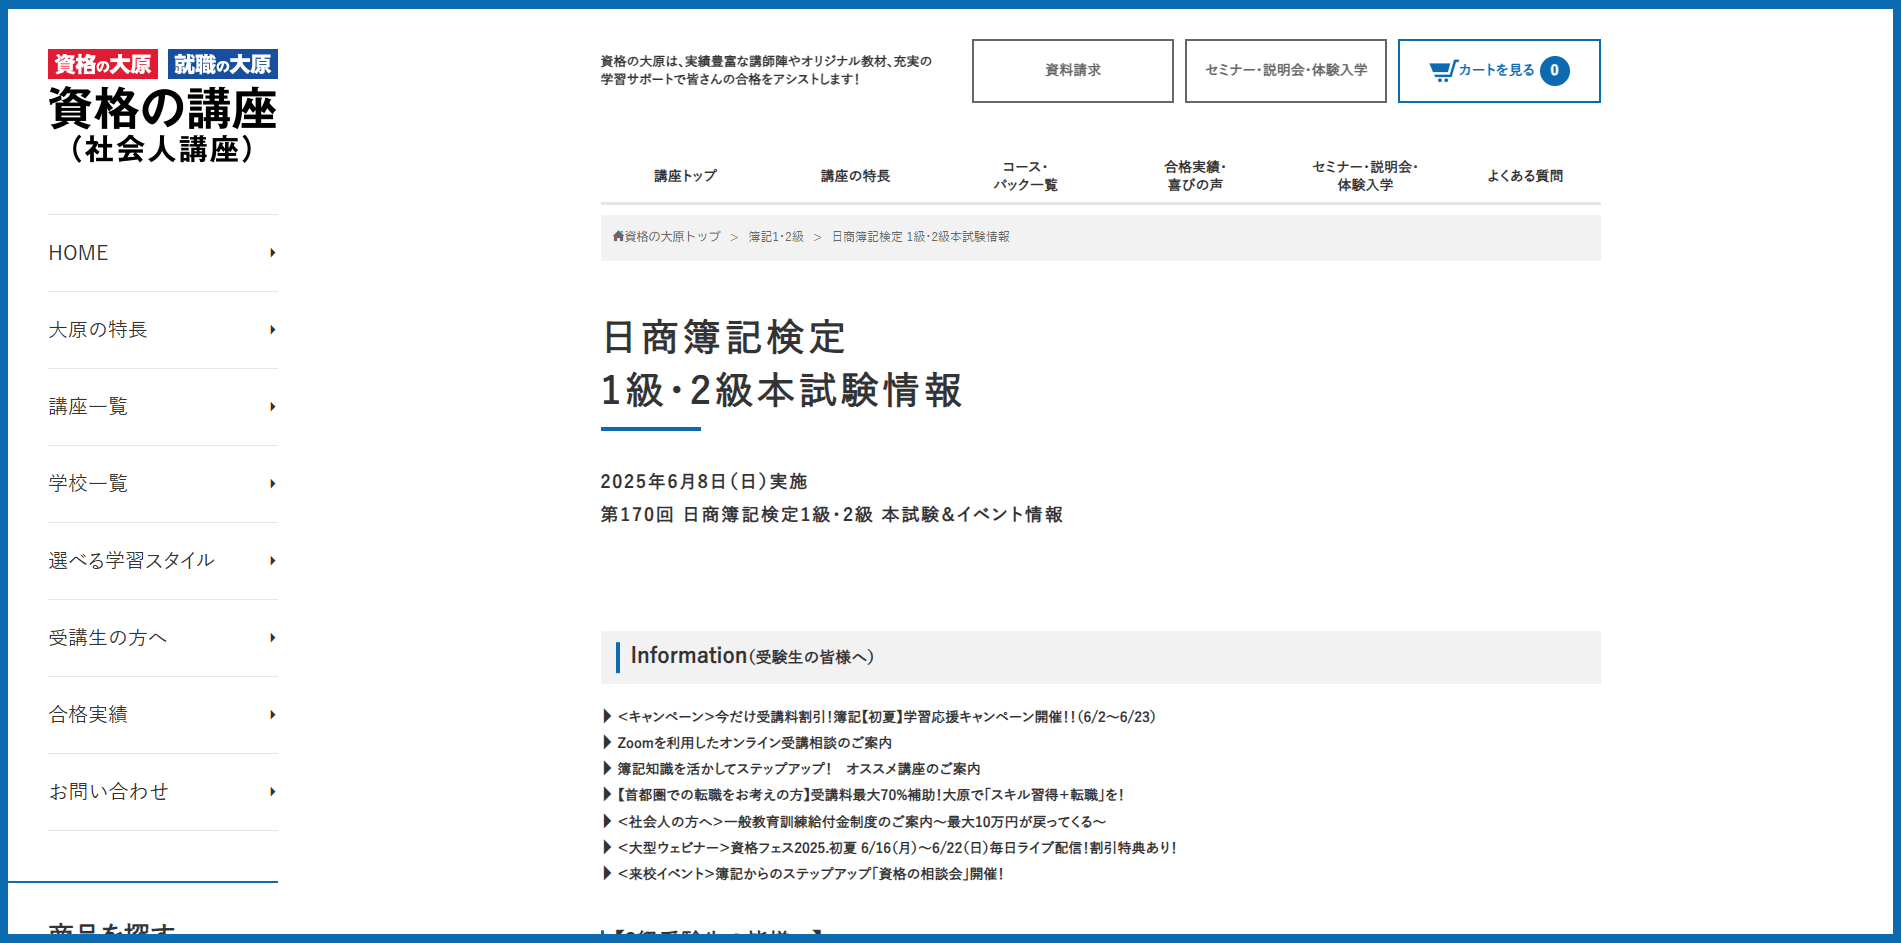Open the 講座の特長 navigation tab
Image resolution: width=1901 pixels, height=943 pixels.
tap(855, 176)
